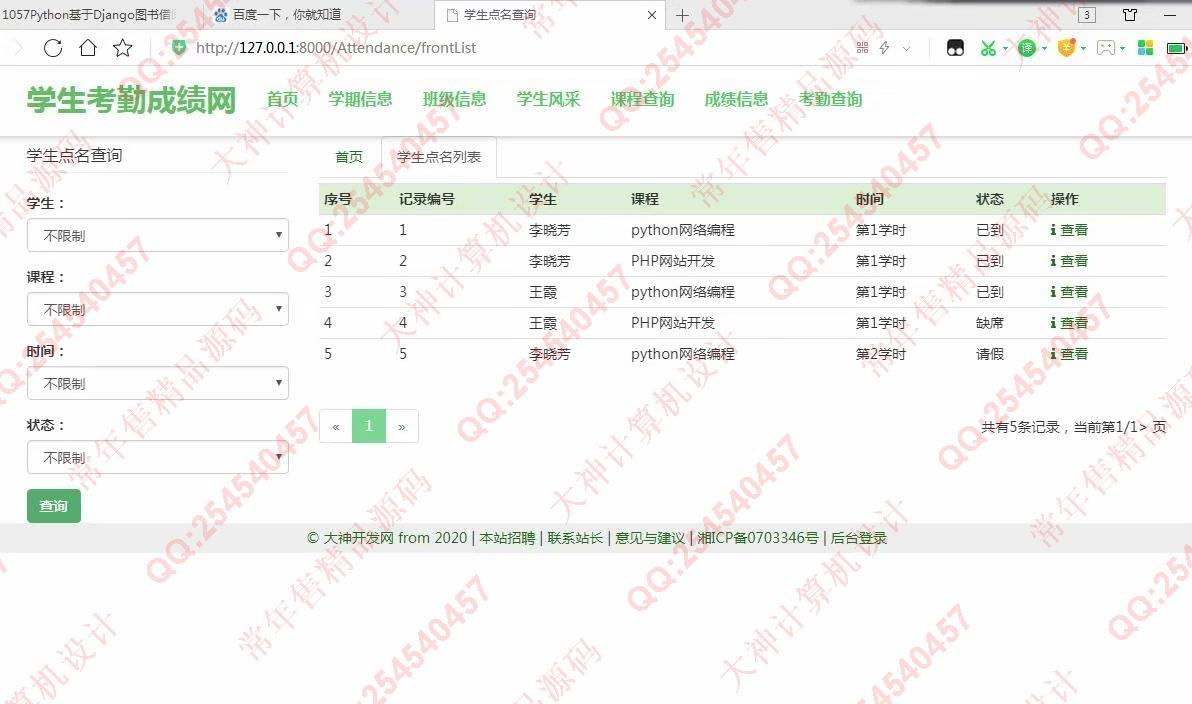This screenshot has height=704, width=1192.
Task: Click the lightning speed mode icon
Action: point(884,48)
